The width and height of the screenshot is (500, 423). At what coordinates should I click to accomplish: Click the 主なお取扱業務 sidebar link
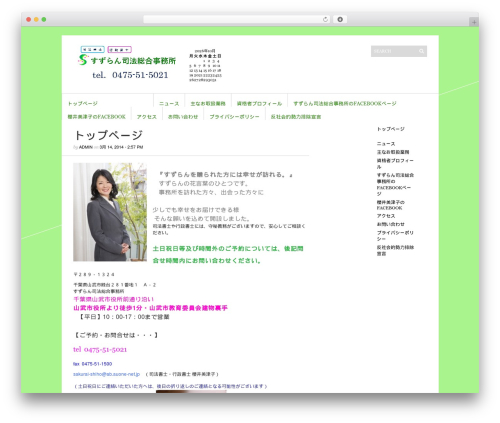(393, 152)
